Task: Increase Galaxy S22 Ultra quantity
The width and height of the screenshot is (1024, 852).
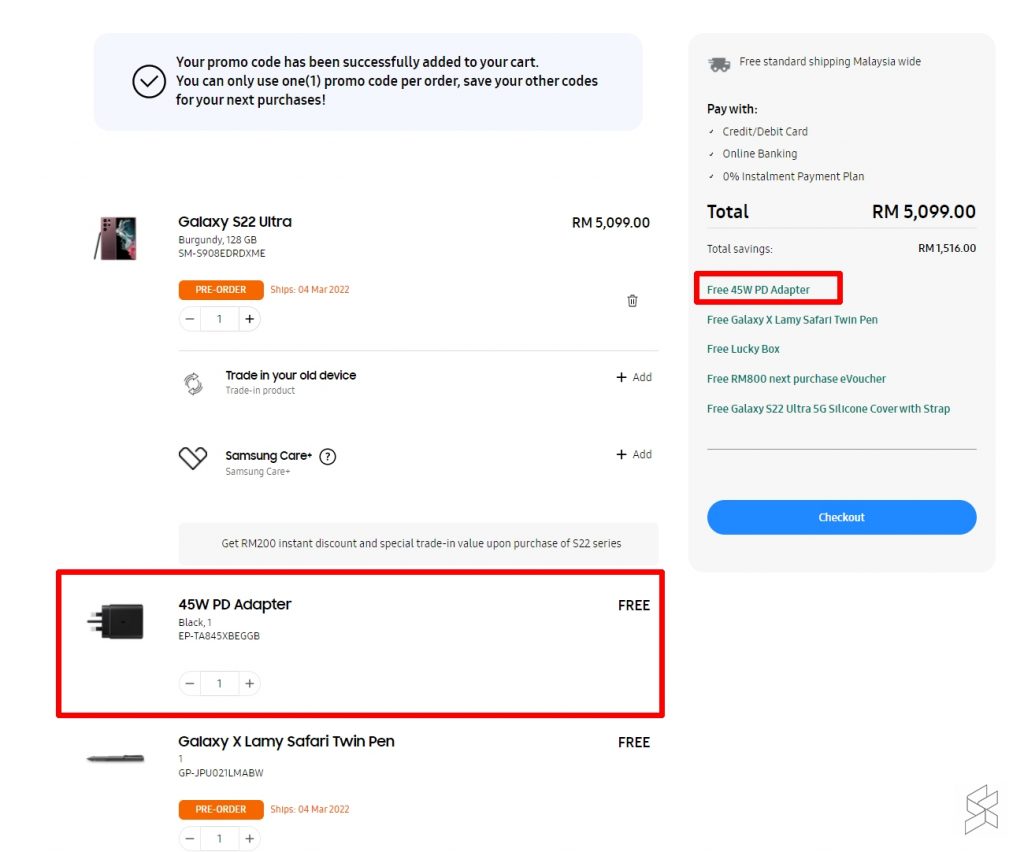Action: [x=249, y=319]
